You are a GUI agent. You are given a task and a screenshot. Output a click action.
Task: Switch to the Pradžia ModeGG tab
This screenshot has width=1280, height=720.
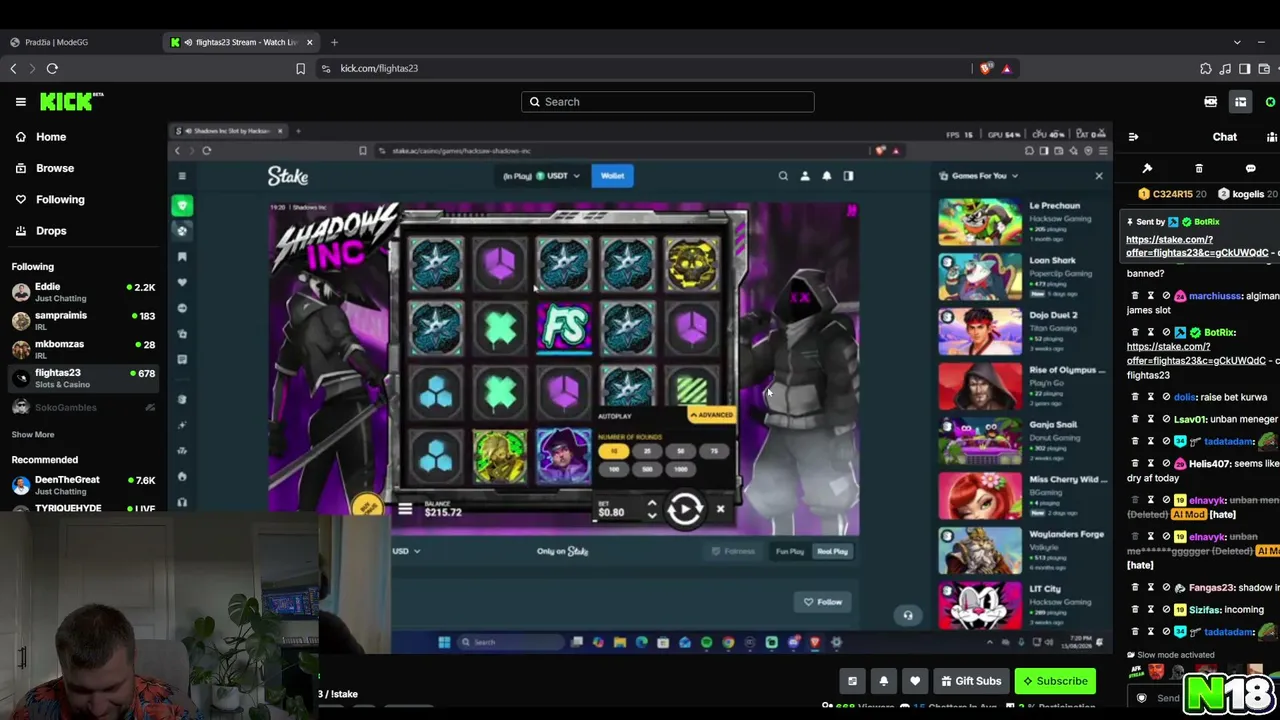click(80, 42)
